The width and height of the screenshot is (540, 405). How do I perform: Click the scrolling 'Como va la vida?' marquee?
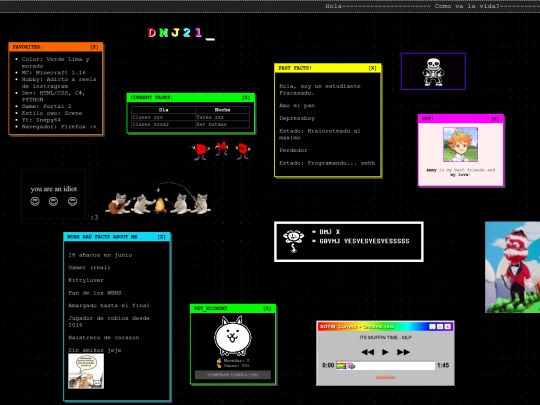tap(467, 6)
